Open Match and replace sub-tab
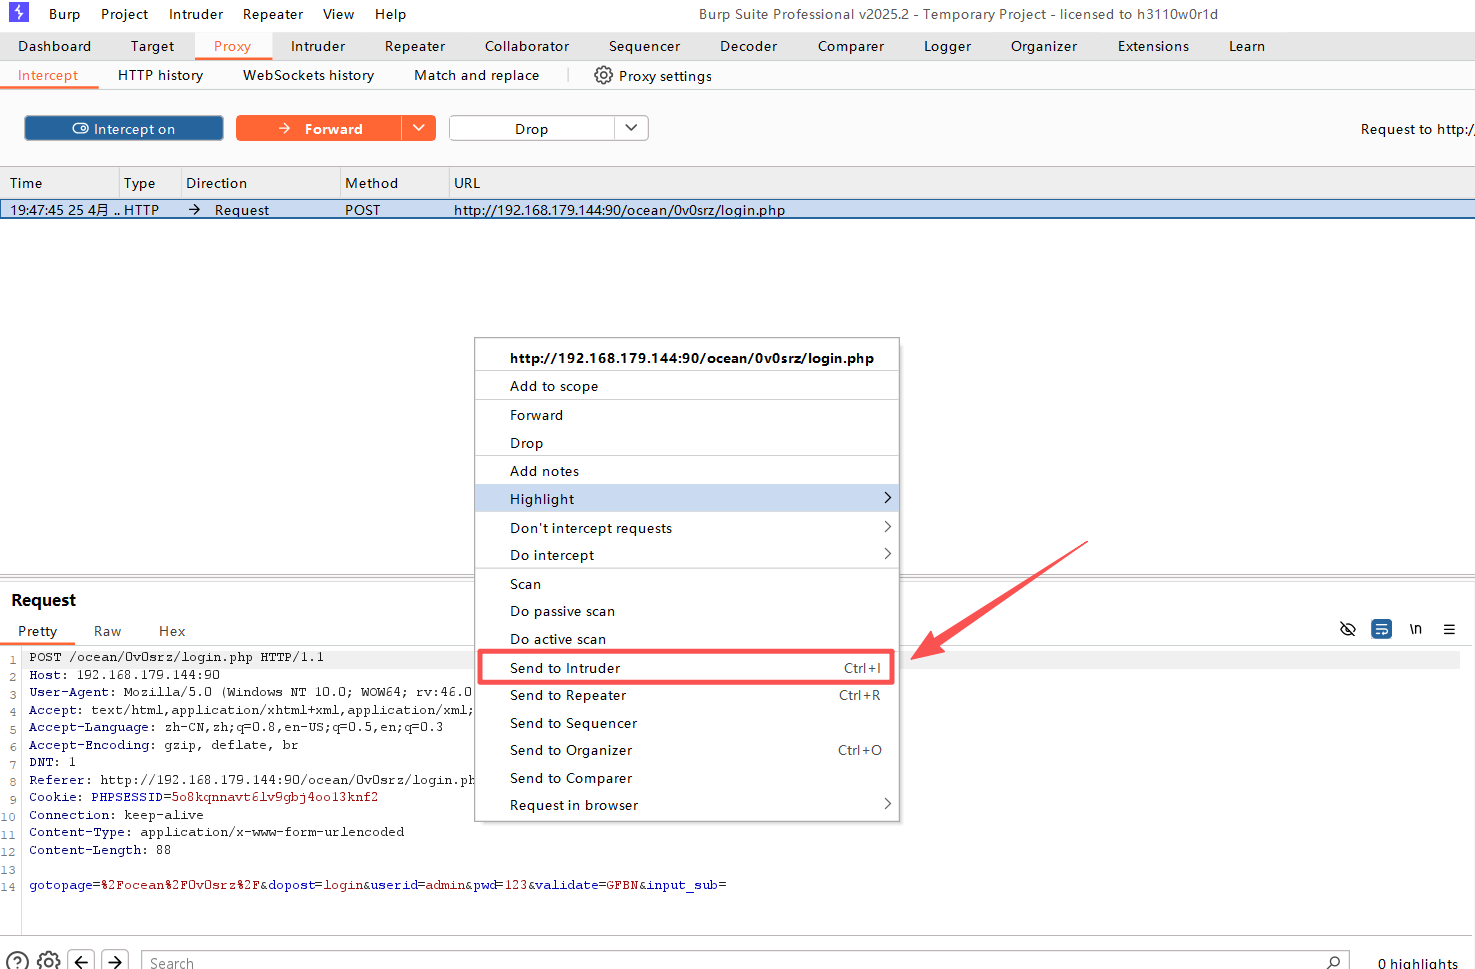This screenshot has height=969, width=1475. (476, 75)
